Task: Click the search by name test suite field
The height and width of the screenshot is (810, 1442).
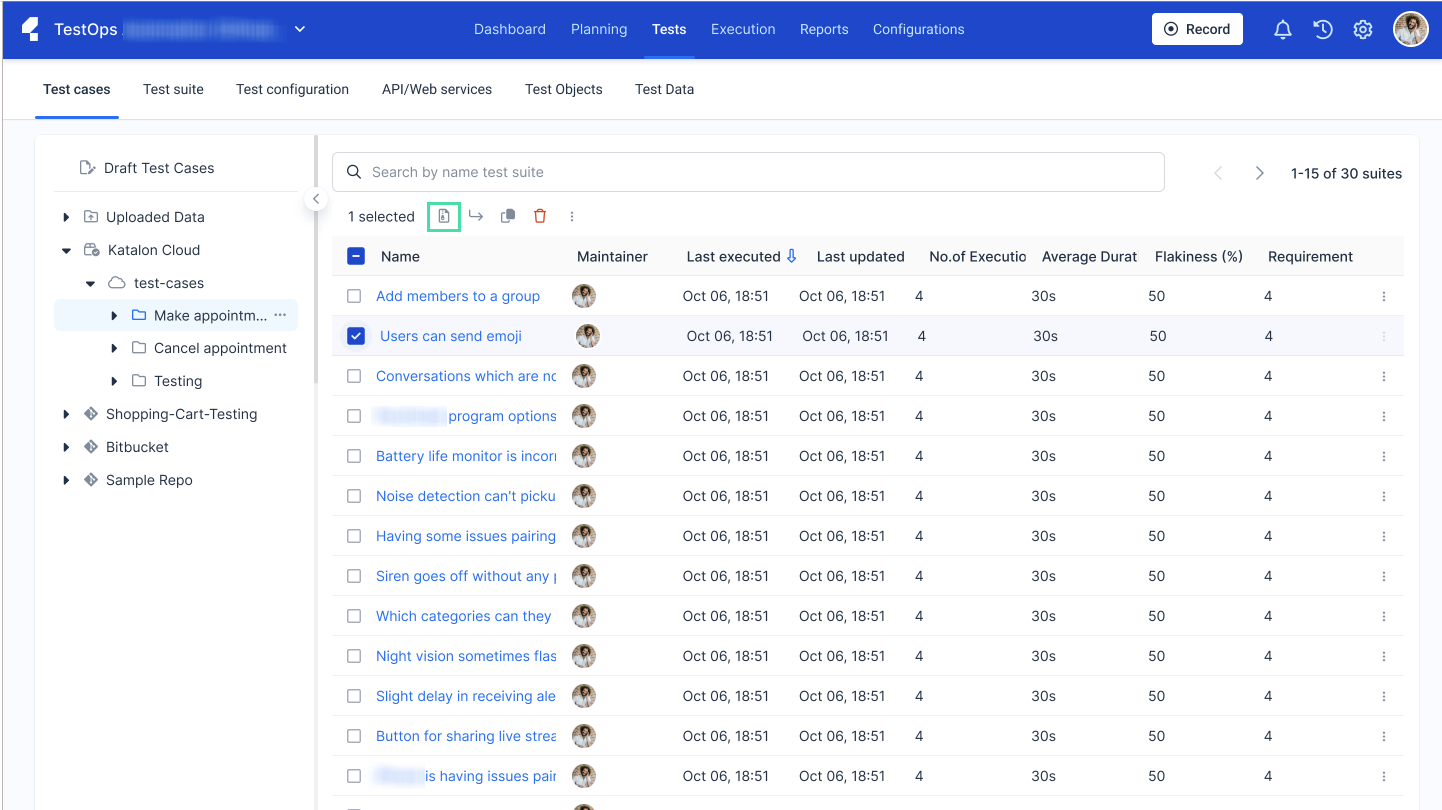Action: 747,171
